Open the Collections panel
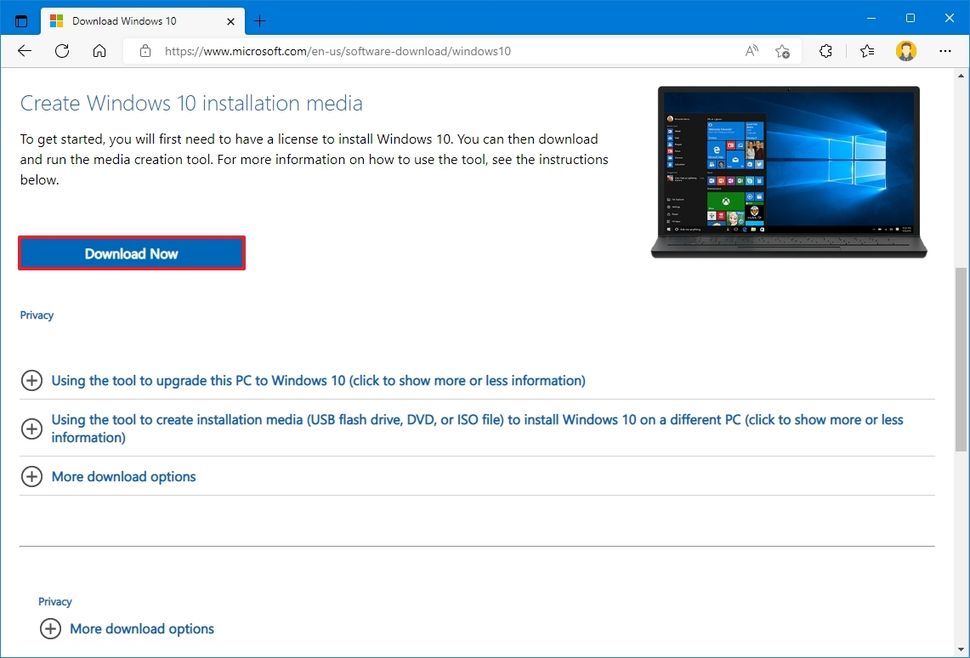 click(825, 51)
